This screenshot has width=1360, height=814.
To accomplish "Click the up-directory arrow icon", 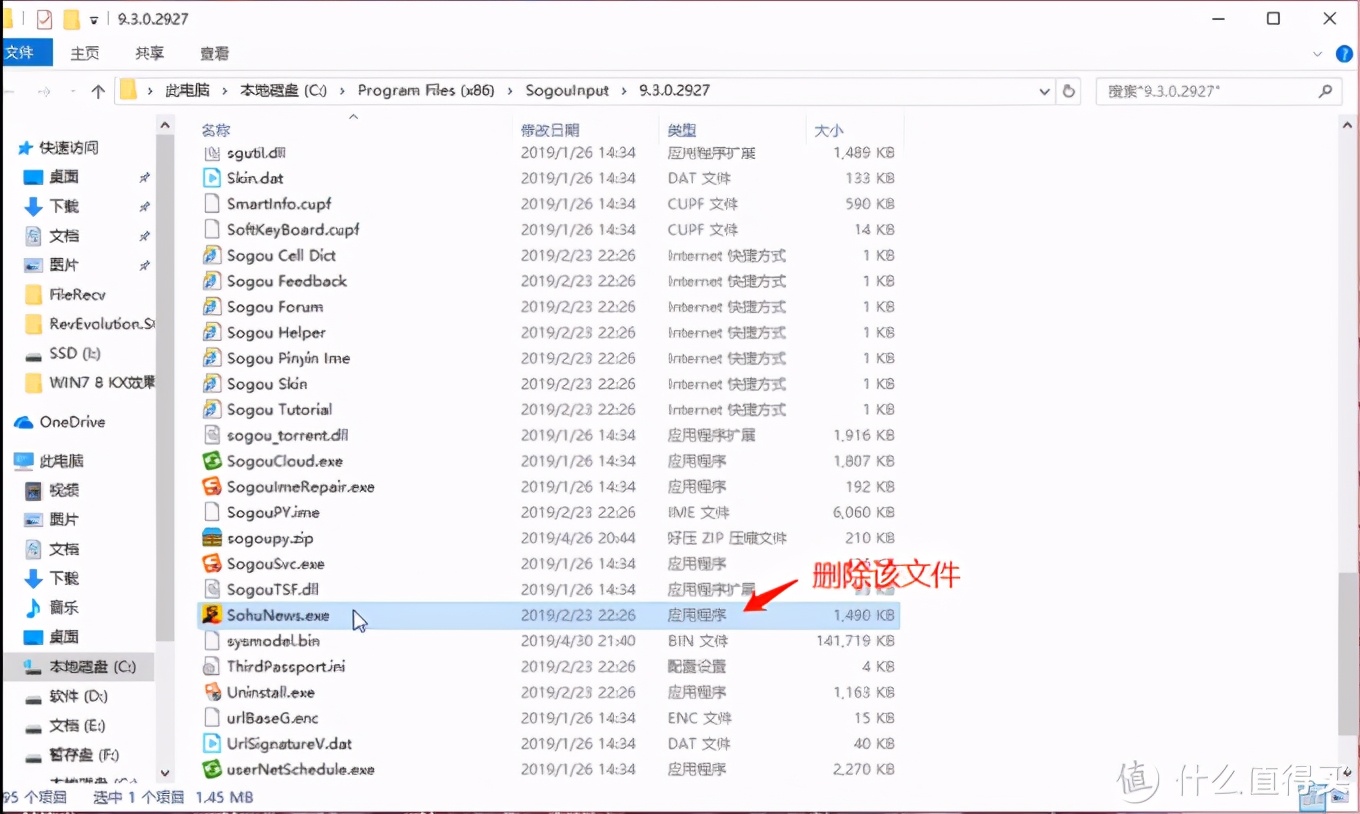I will coord(98,91).
